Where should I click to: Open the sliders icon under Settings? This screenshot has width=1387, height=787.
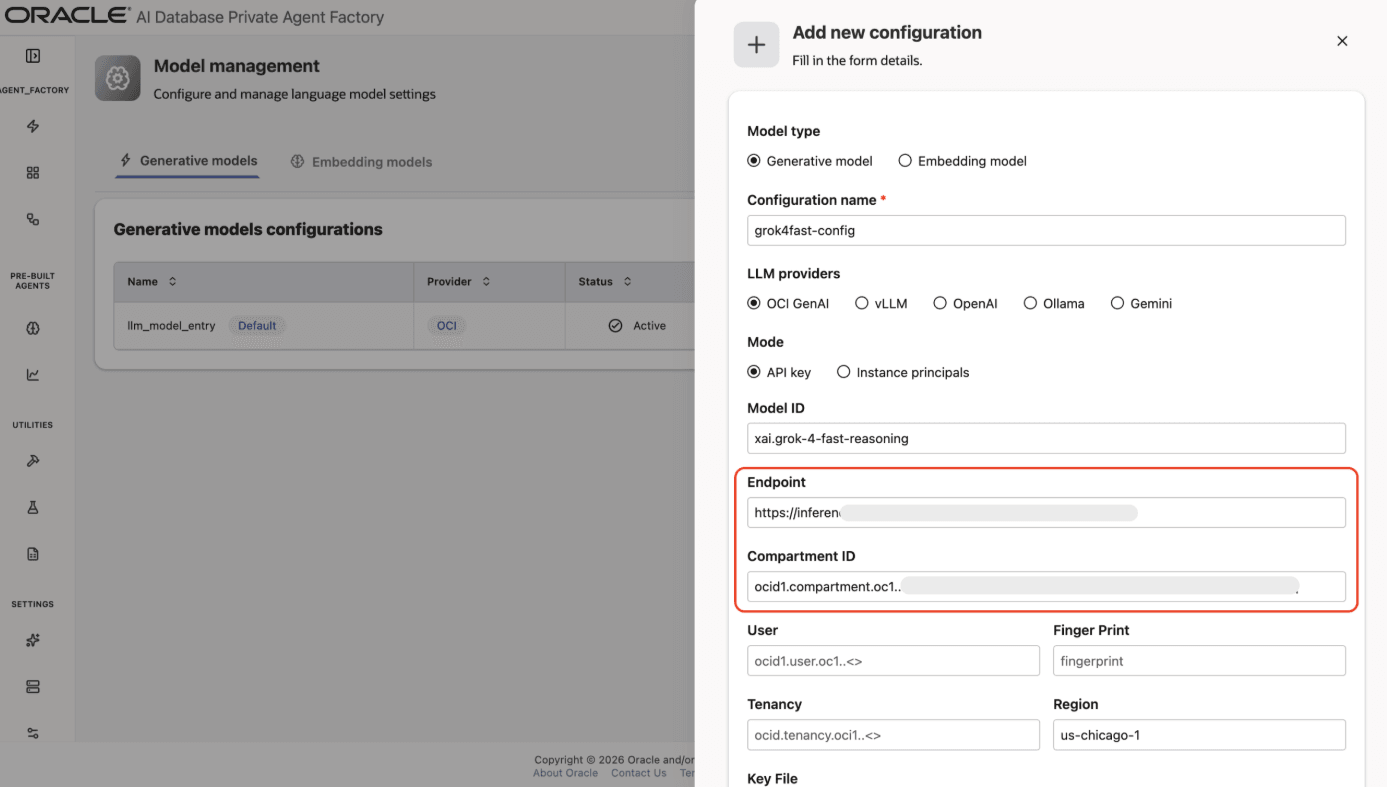[x=33, y=733]
